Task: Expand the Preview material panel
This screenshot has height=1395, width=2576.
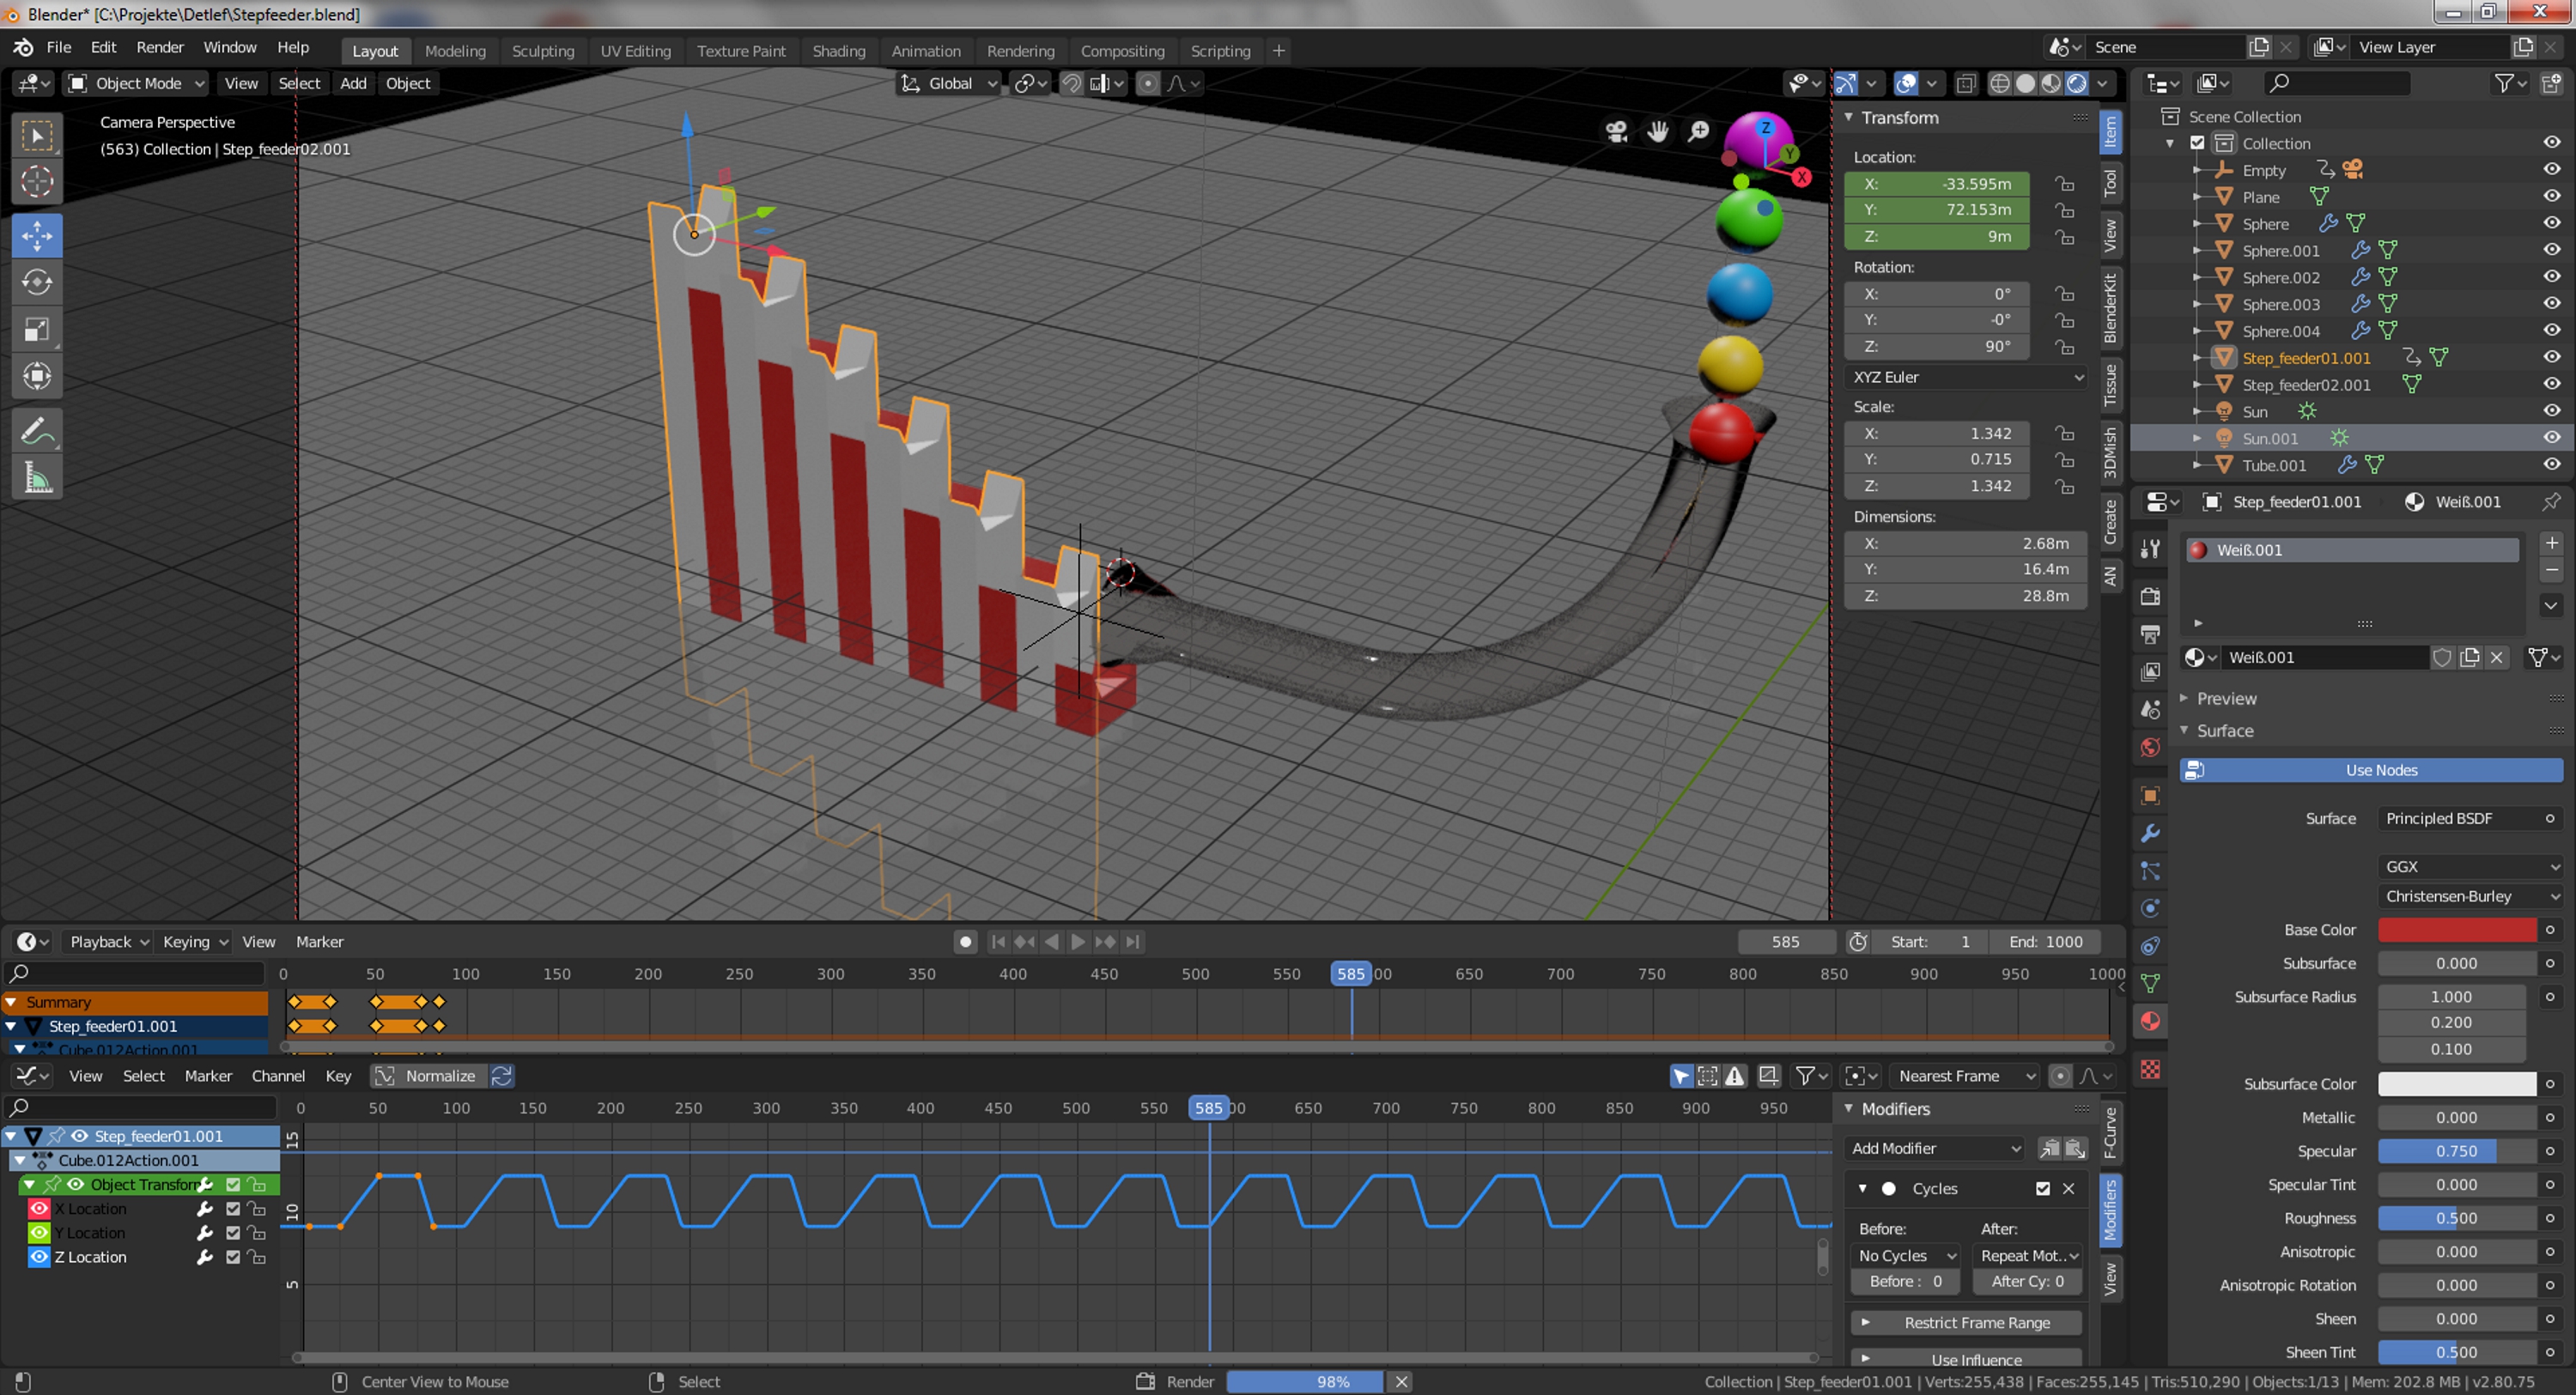Action: [x=2226, y=698]
